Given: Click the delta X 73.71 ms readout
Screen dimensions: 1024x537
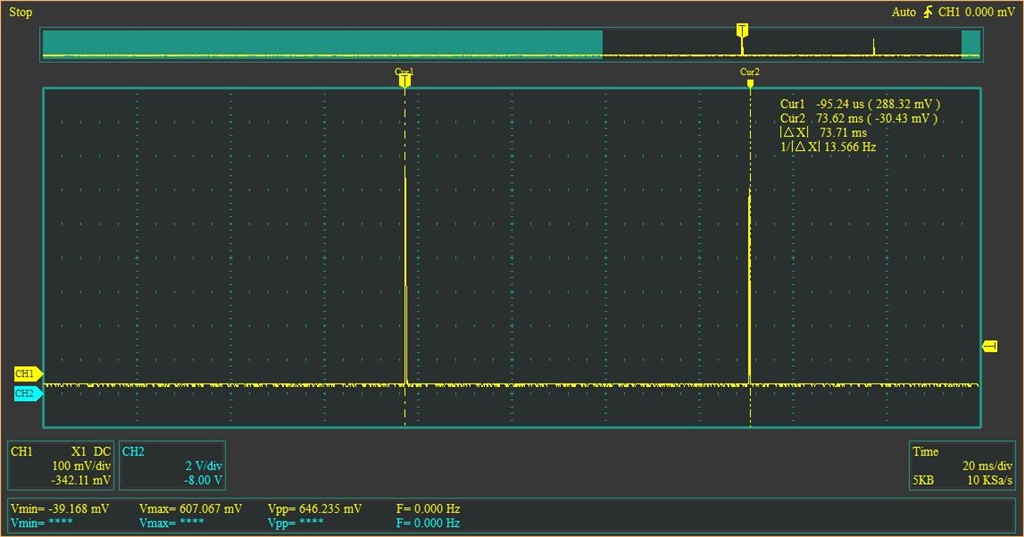Looking at the screenshot, I should pyautogui.click(x=824, y=133).
